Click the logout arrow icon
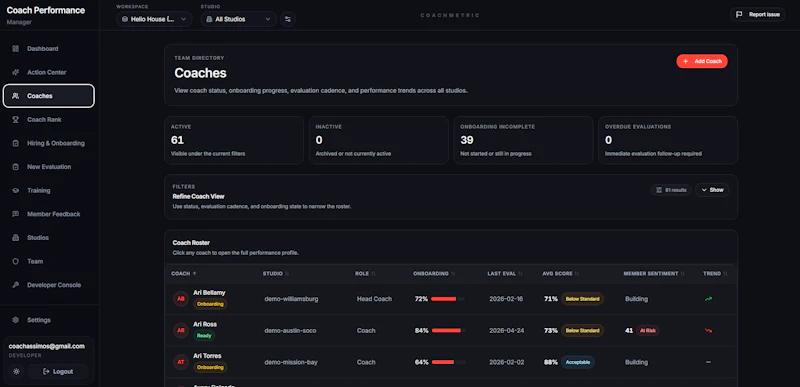The width and height of the screenshot is (800, 387). tap(46, 371)
